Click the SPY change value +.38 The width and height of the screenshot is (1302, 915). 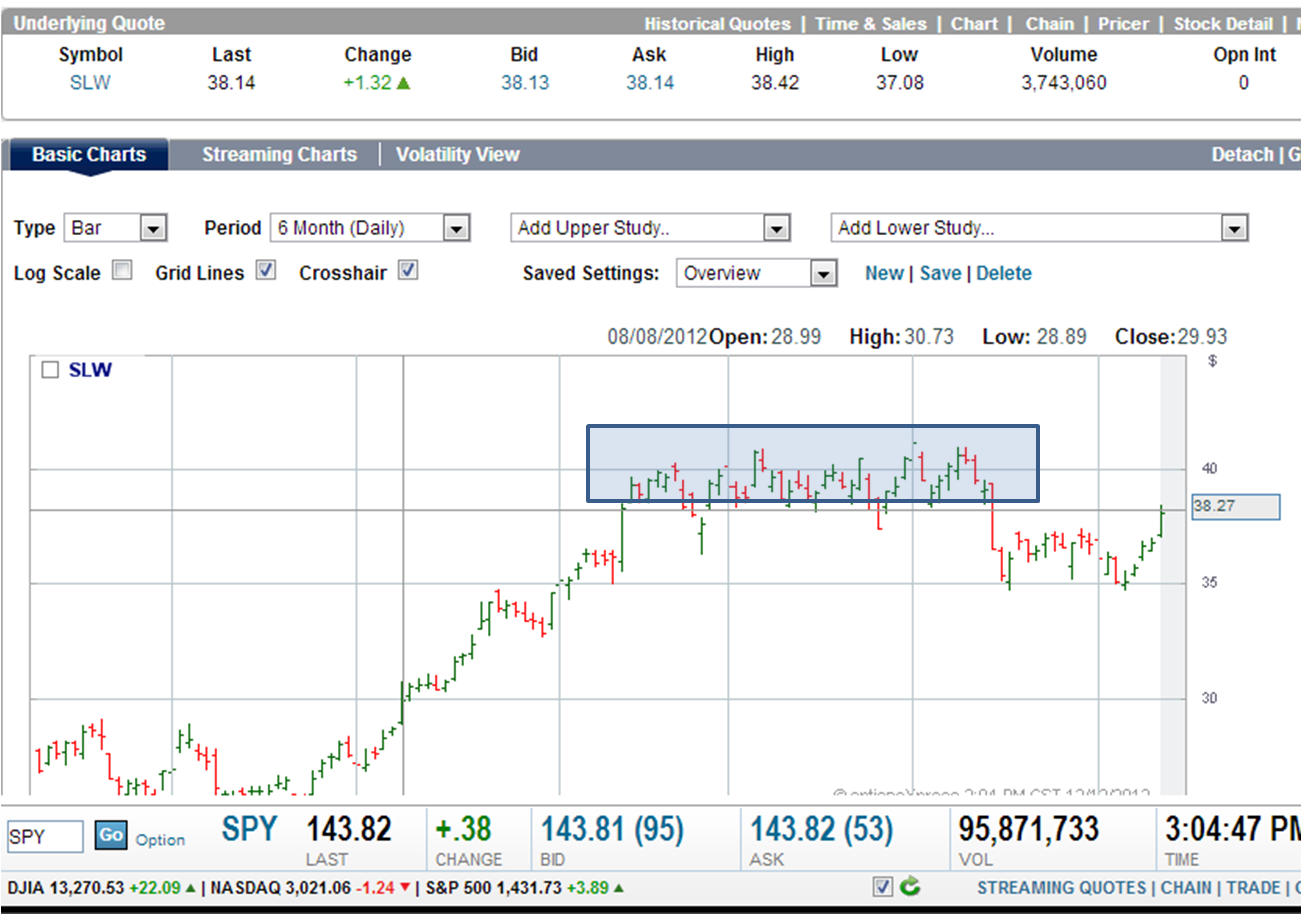(463, 829)
